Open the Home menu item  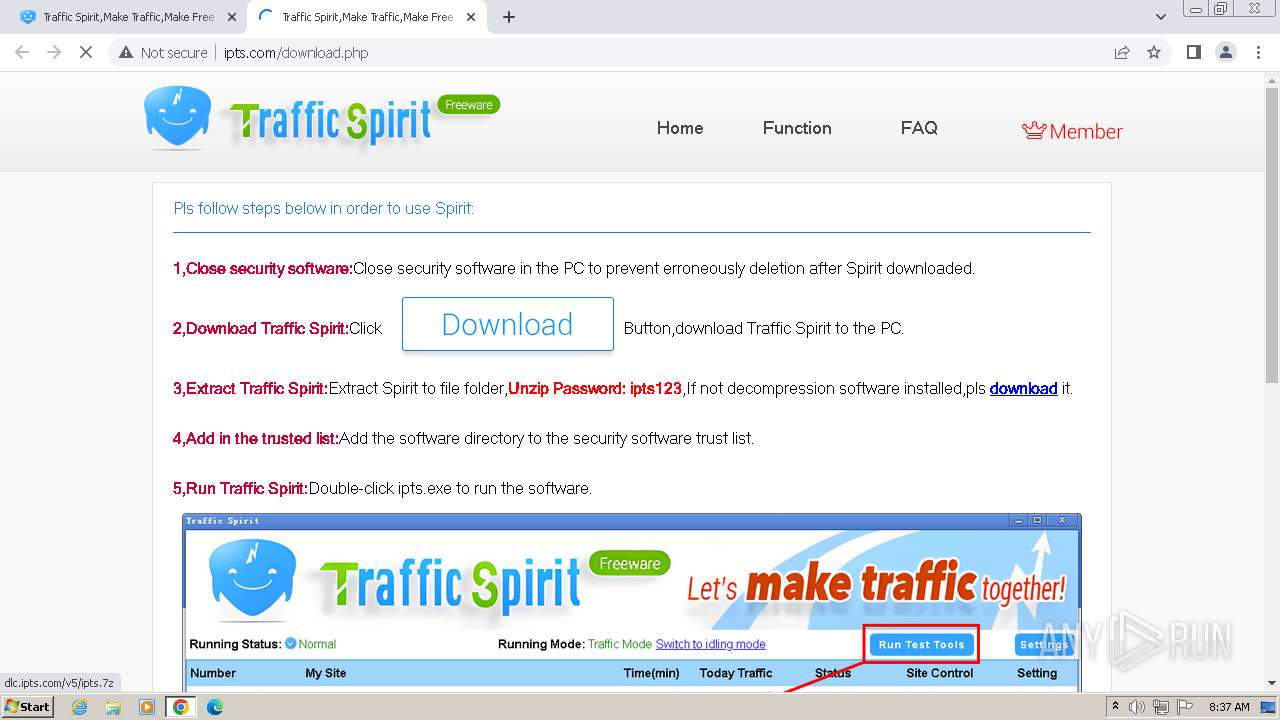[680, 128]
